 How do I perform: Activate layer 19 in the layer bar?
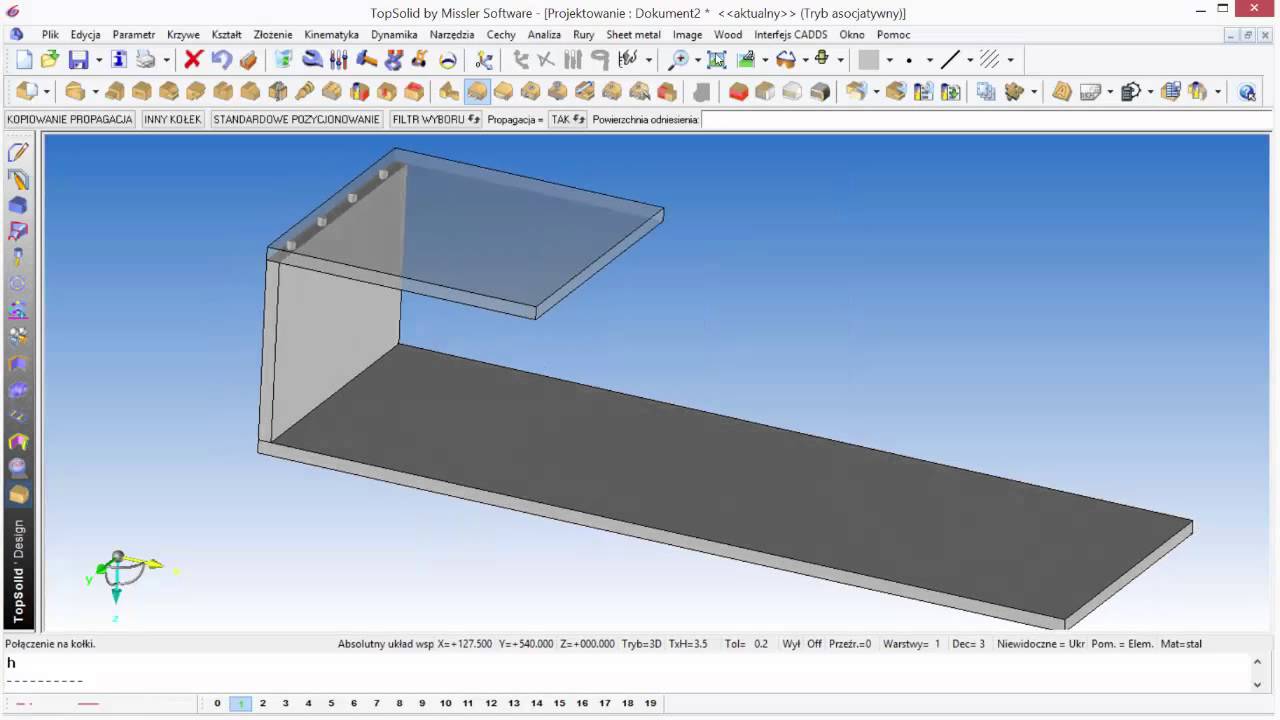click(651, 703)
